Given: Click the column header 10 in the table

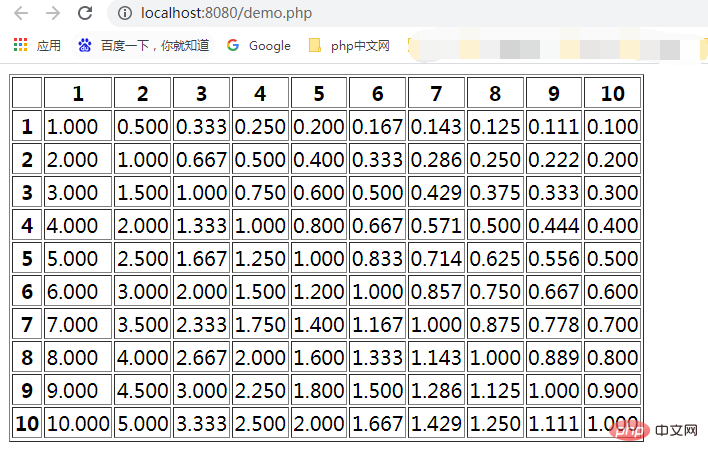Looking at the screenshot, I should [612, 94].
